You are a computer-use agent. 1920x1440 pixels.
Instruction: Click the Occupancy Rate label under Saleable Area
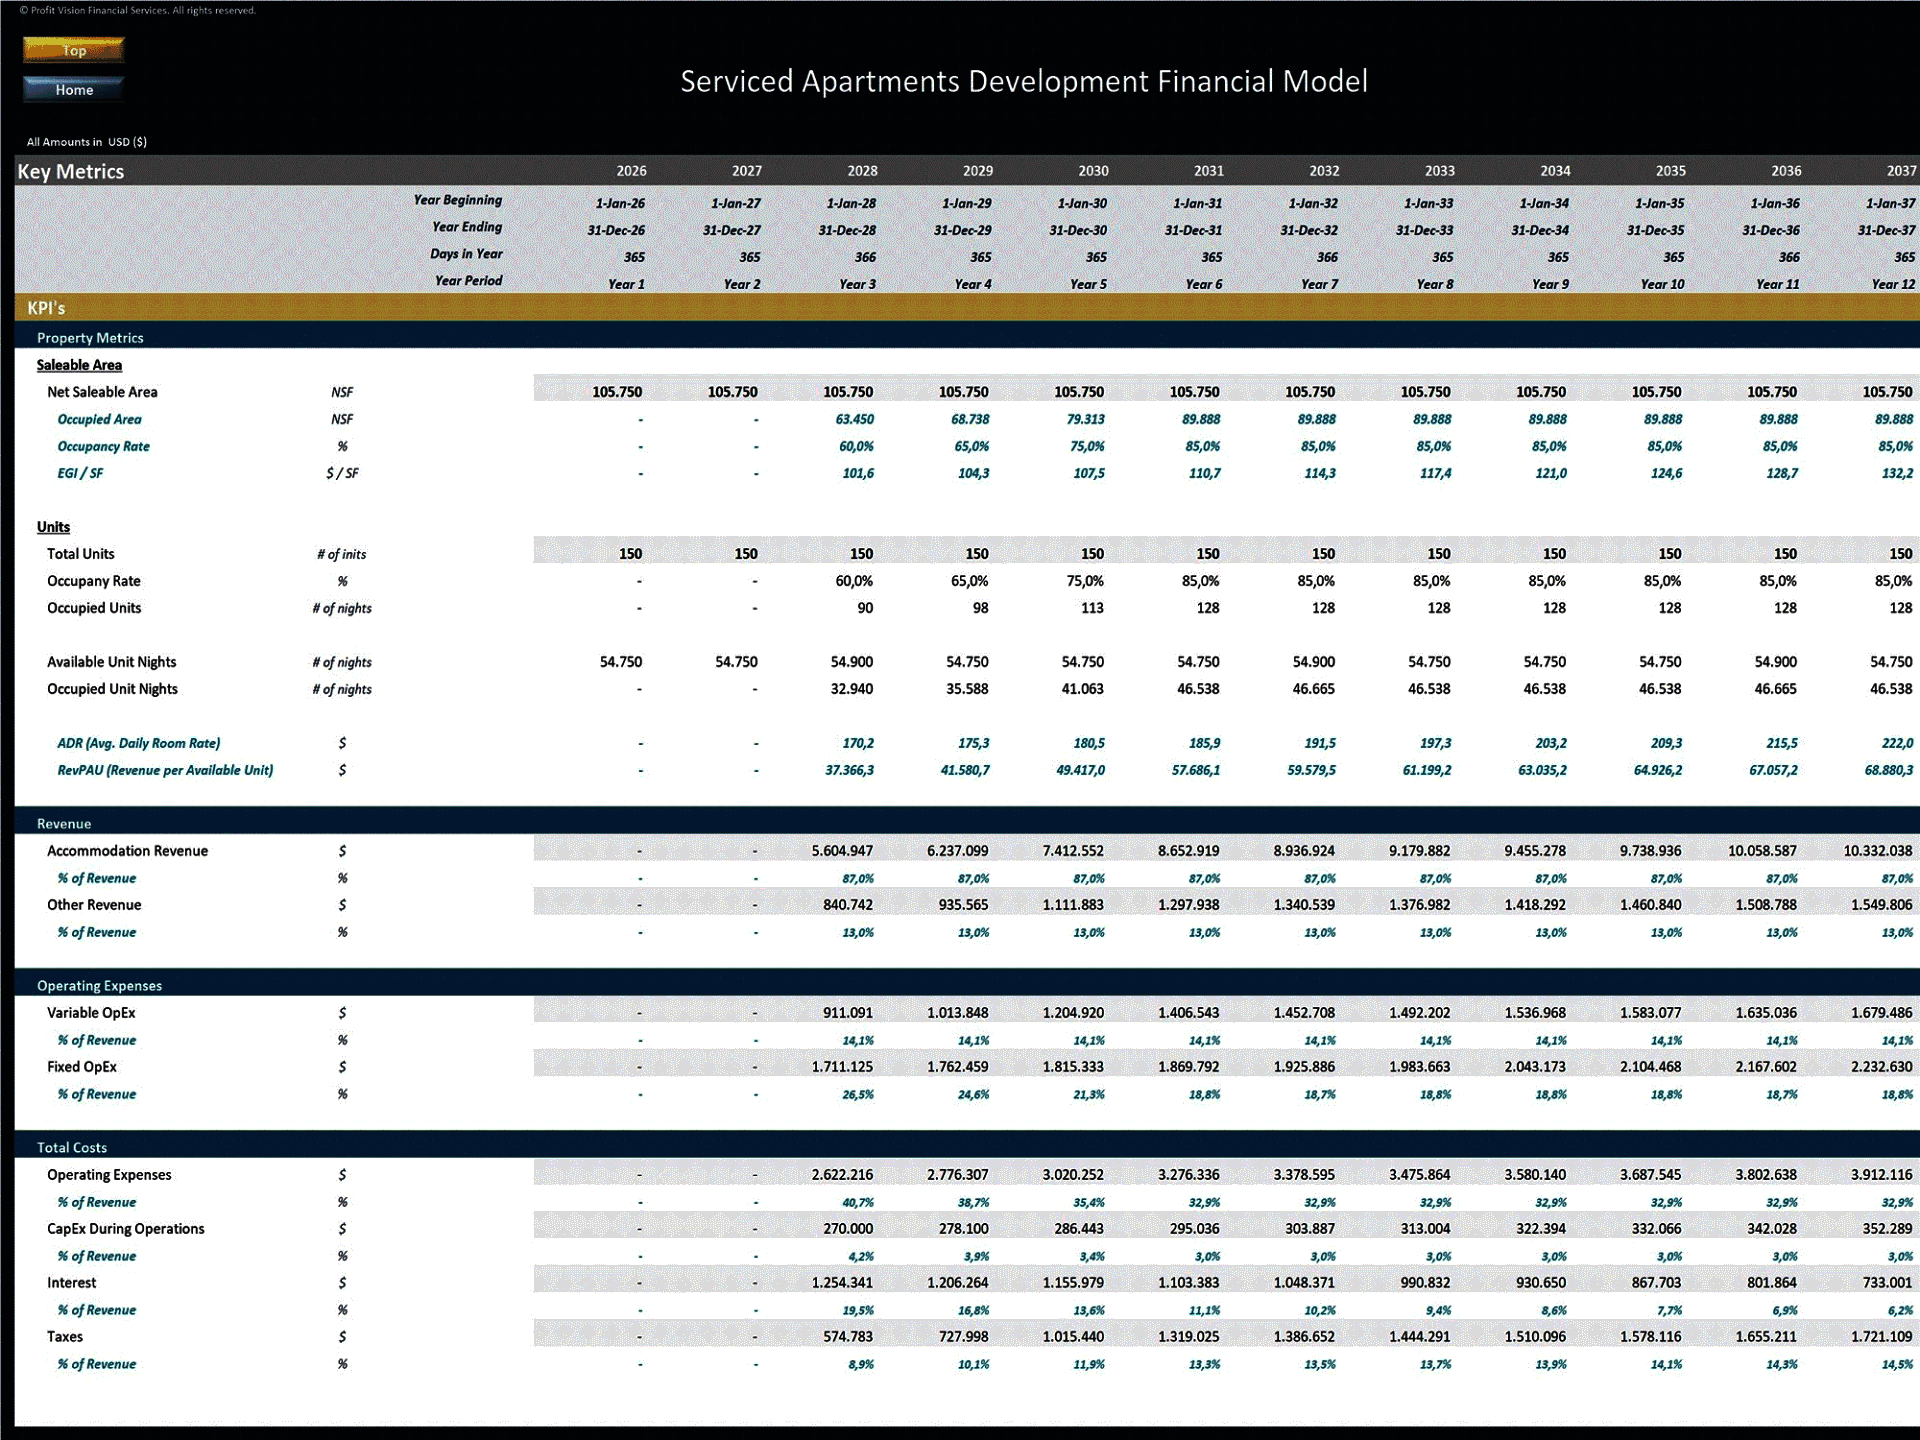pos(103,446)
